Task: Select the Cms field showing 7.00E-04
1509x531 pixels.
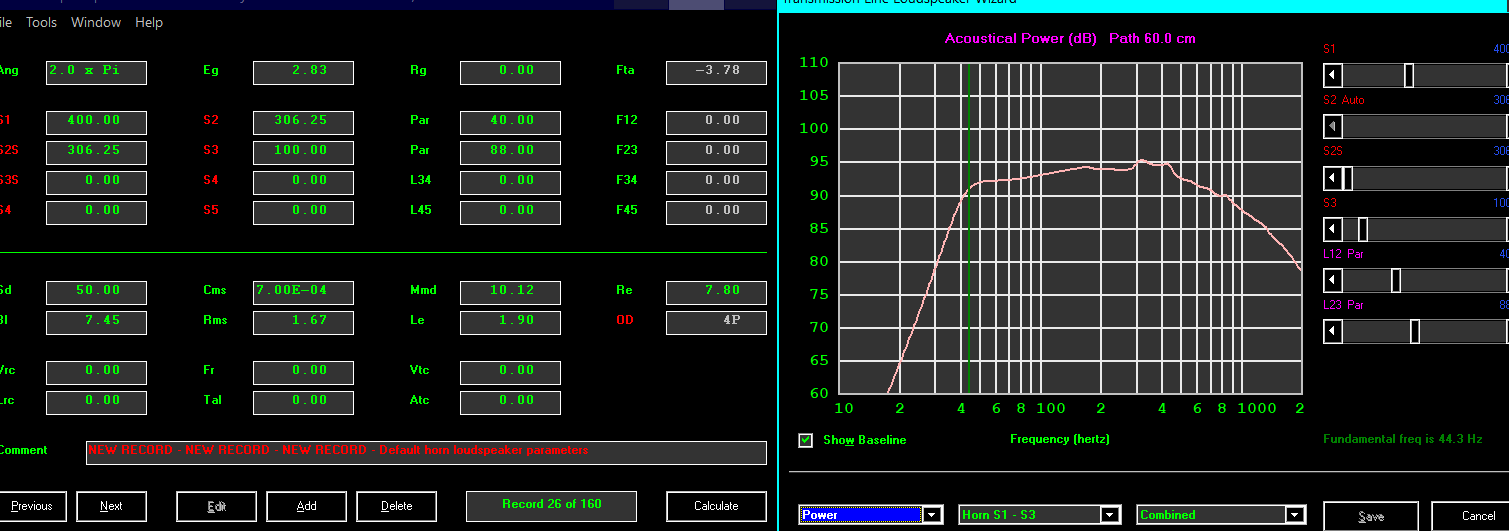Action: pos(303,292)
